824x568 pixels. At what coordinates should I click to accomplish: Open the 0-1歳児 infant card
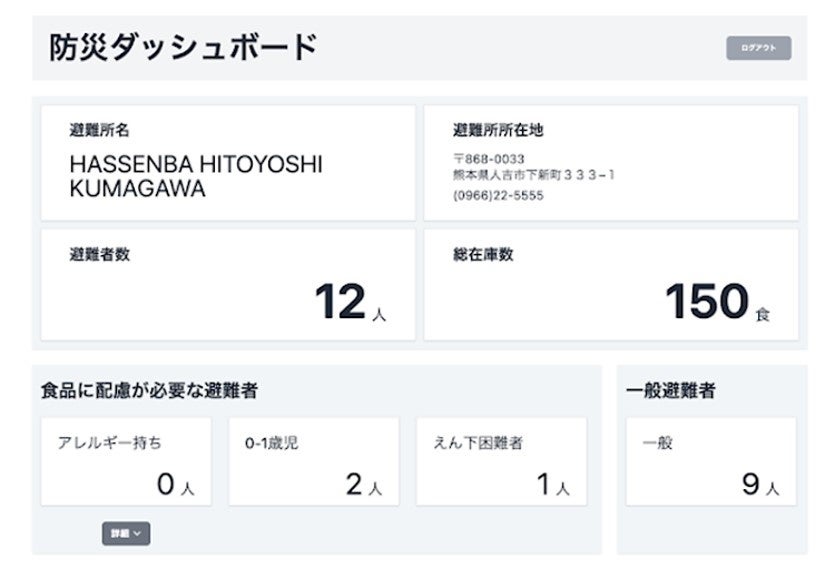[313, 461]
